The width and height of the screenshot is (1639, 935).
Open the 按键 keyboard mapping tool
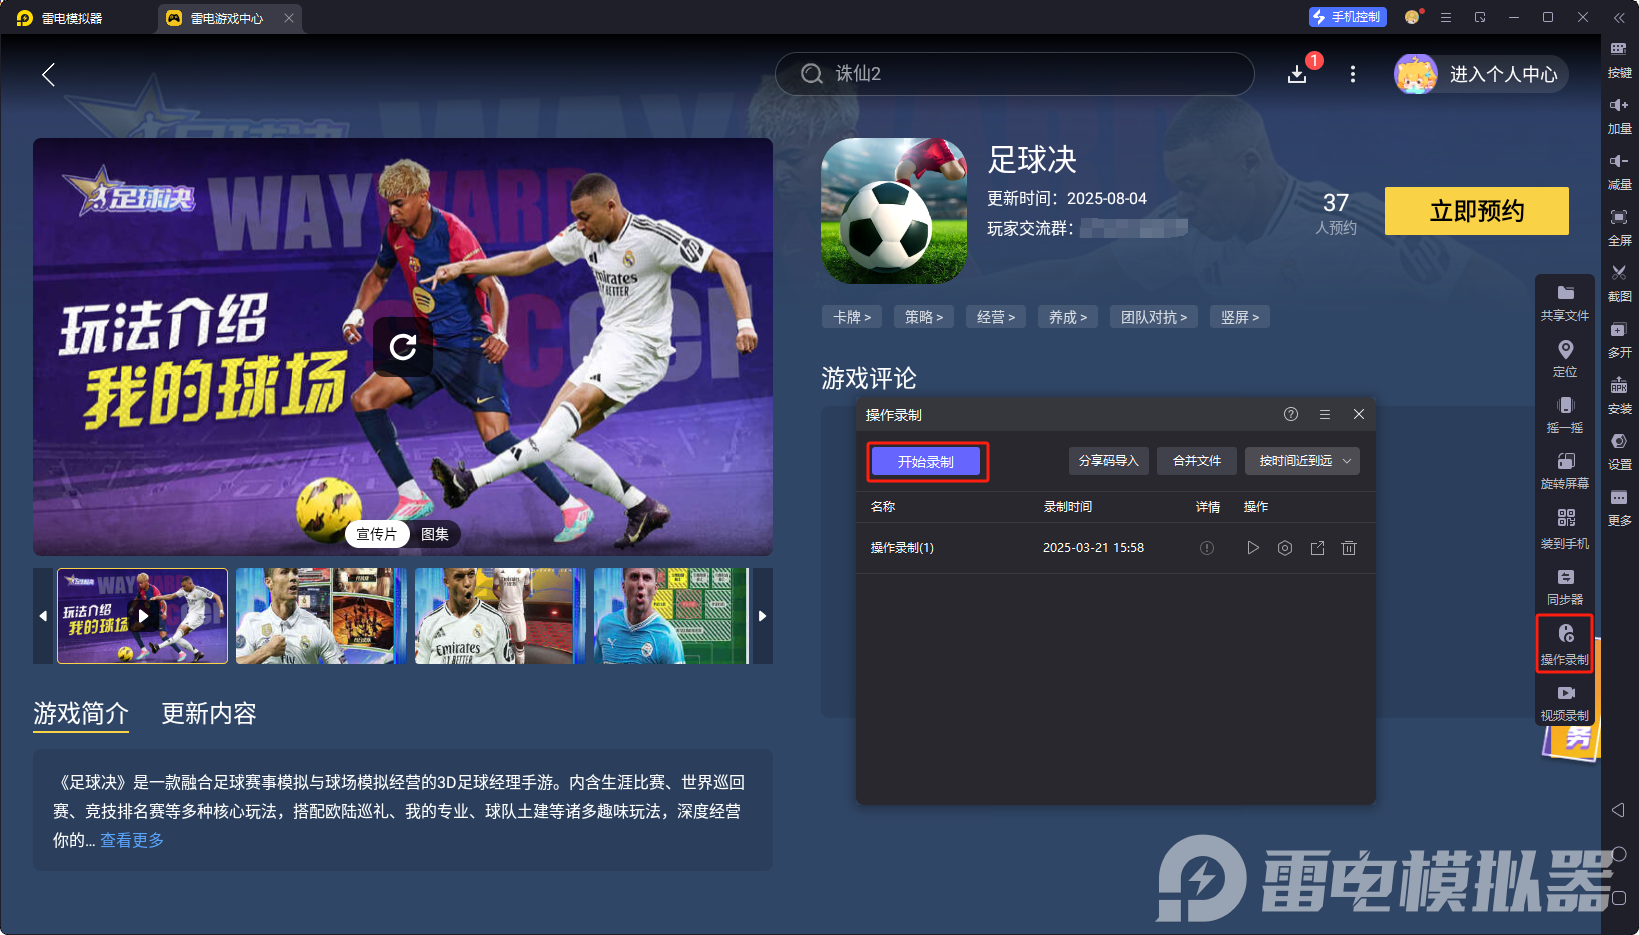pos(1619,60)
